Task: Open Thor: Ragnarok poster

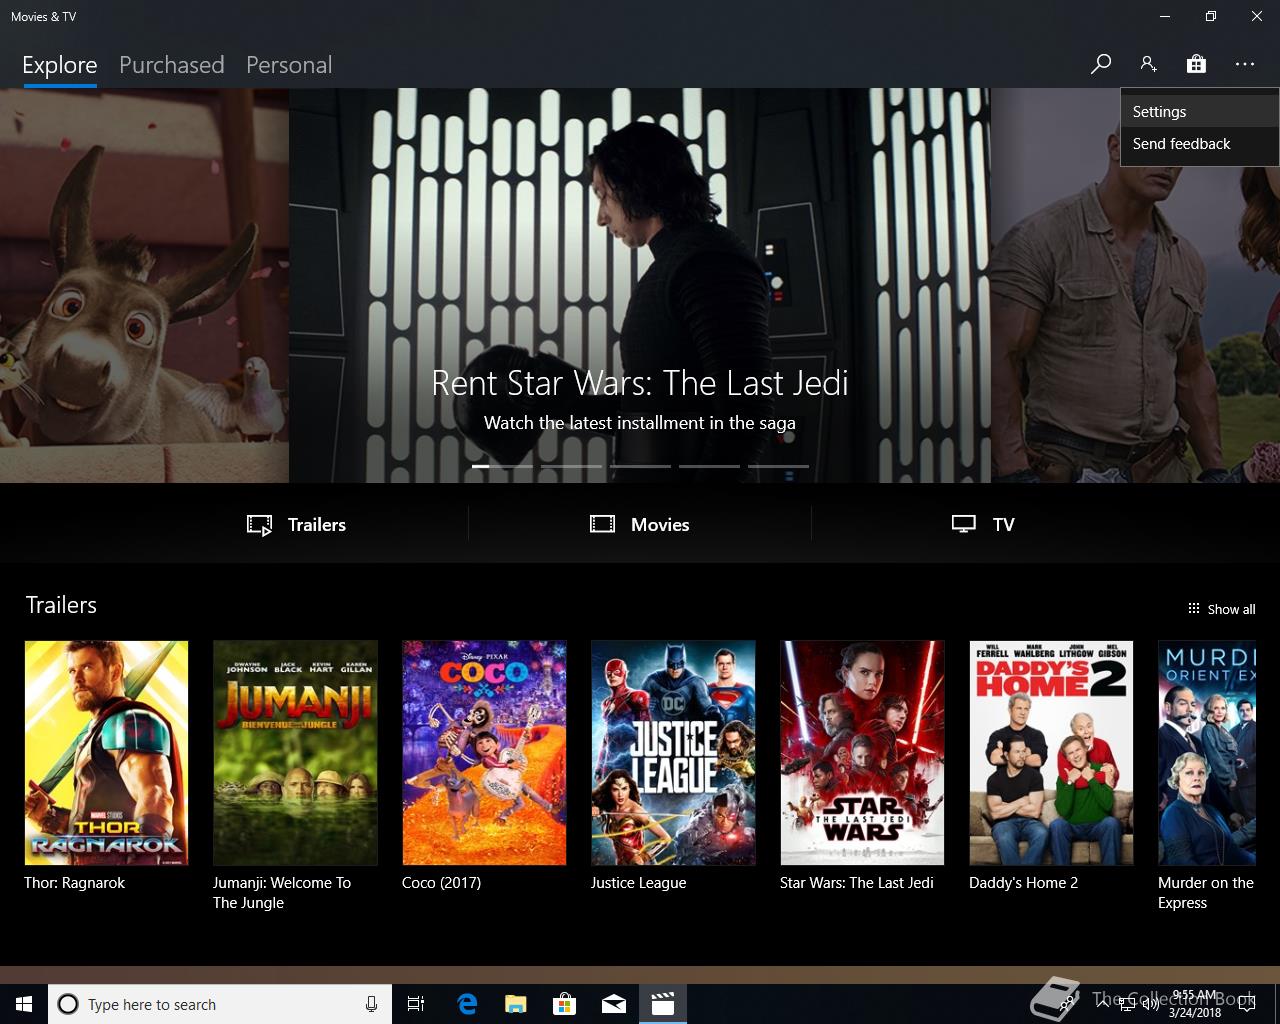Action: pyautogui.click(x=106, y=753)
